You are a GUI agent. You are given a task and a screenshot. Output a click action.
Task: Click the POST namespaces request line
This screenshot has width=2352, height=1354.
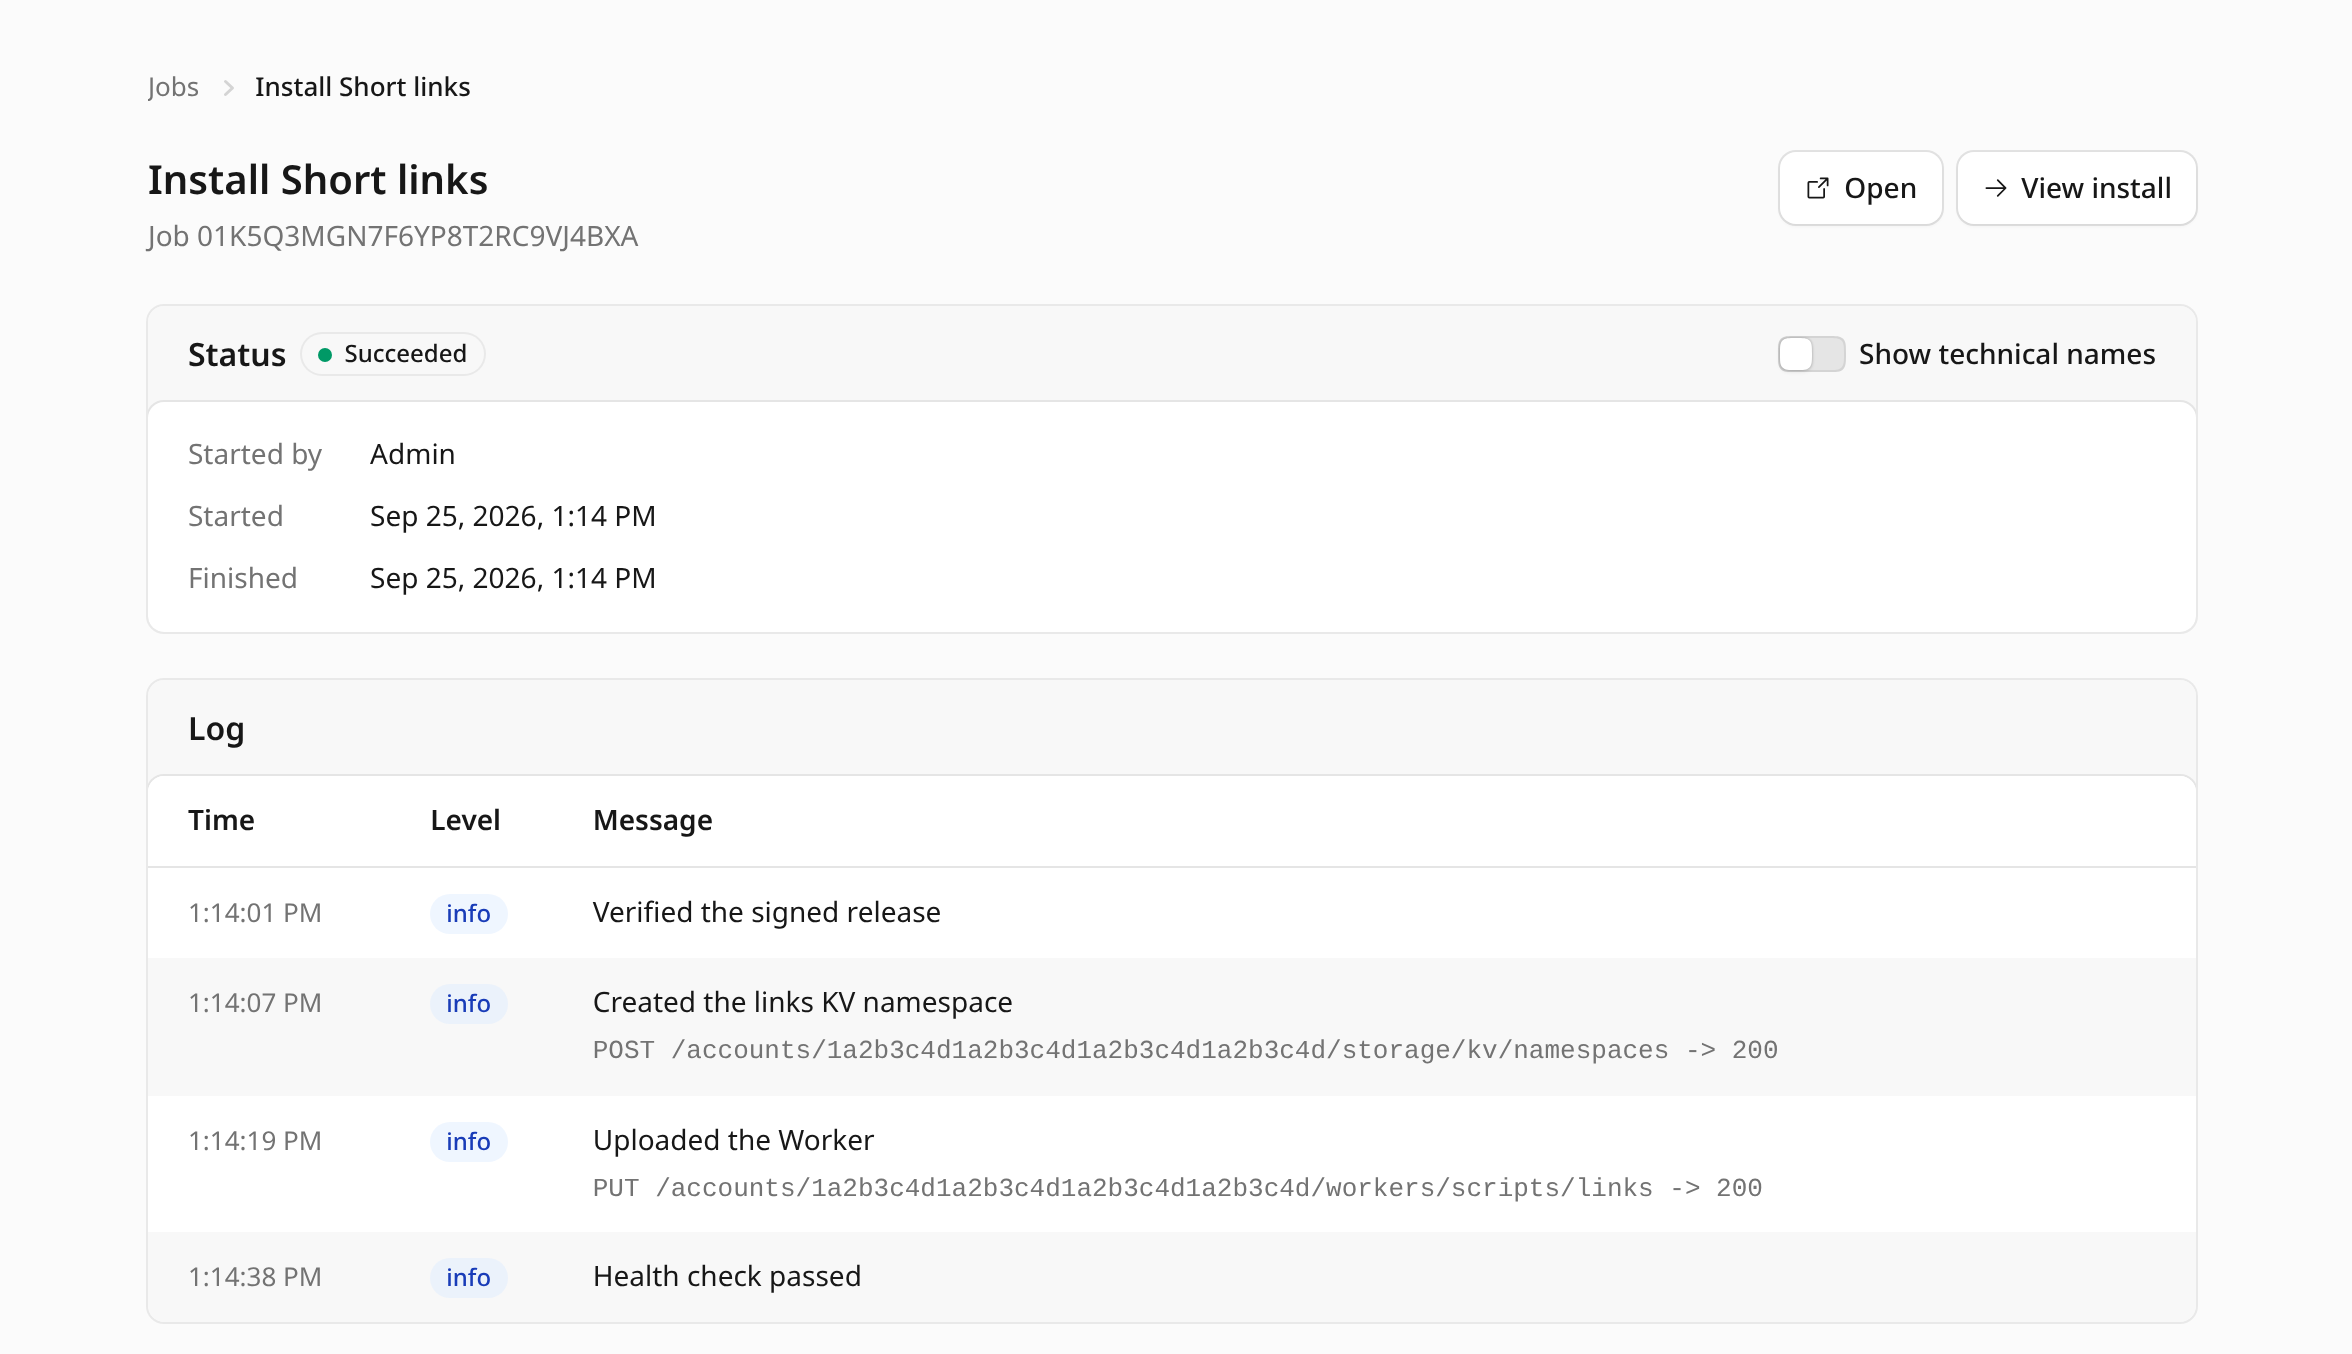tap(1185, 1050)
